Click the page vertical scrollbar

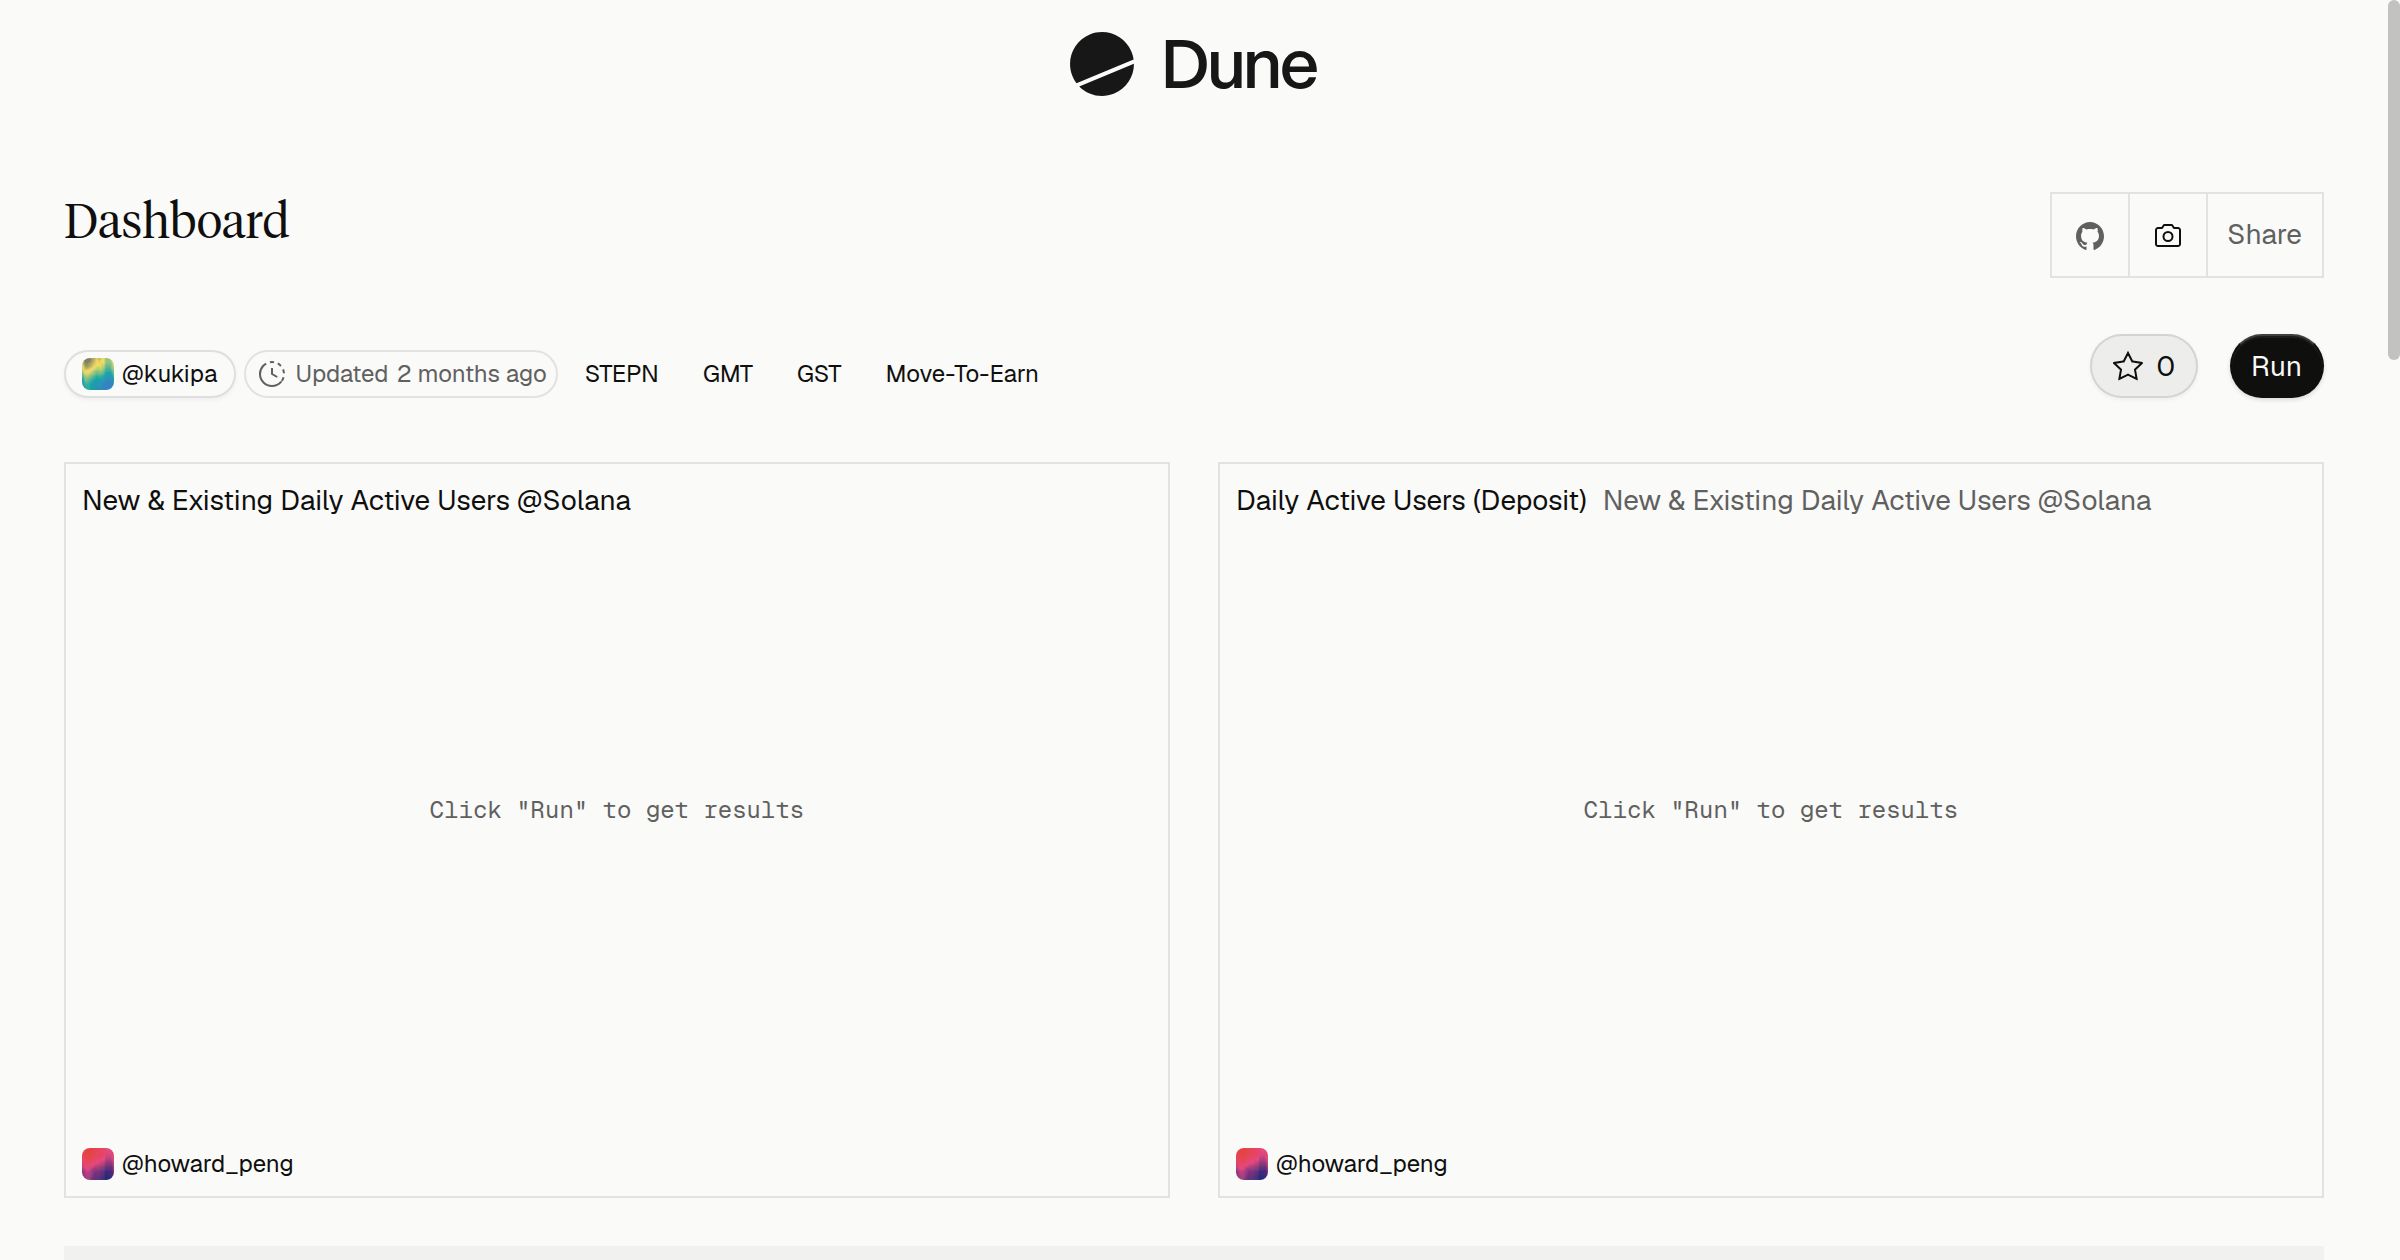click(x=2392, y=180)
